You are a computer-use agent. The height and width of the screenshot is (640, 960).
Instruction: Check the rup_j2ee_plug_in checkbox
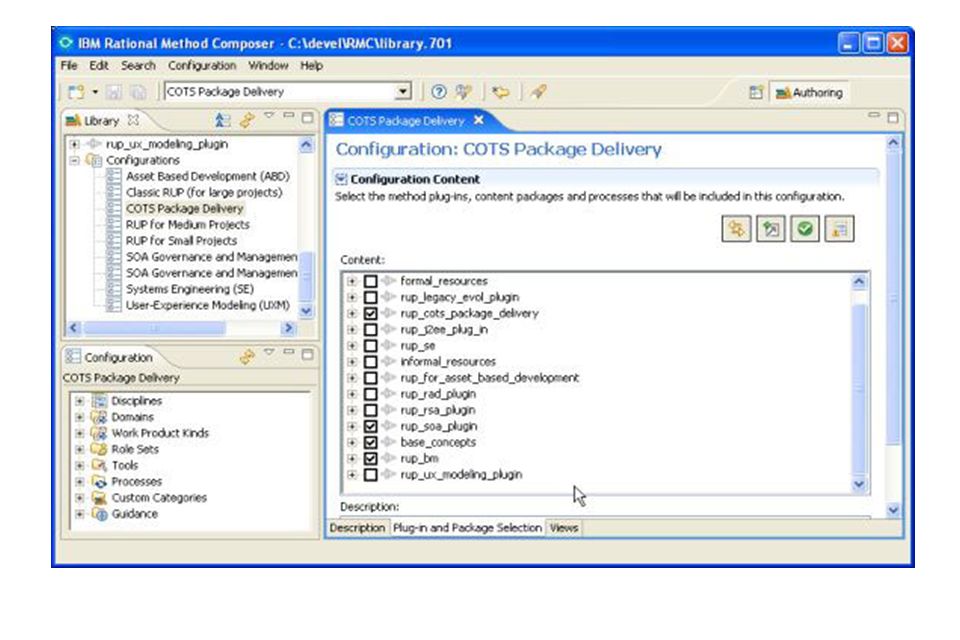point(370,329)
